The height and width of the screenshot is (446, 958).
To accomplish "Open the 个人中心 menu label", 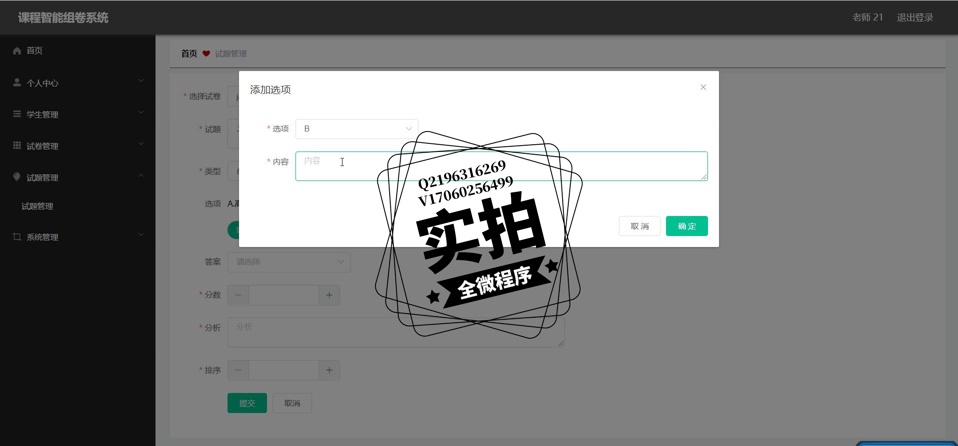I will coord(42,83).
